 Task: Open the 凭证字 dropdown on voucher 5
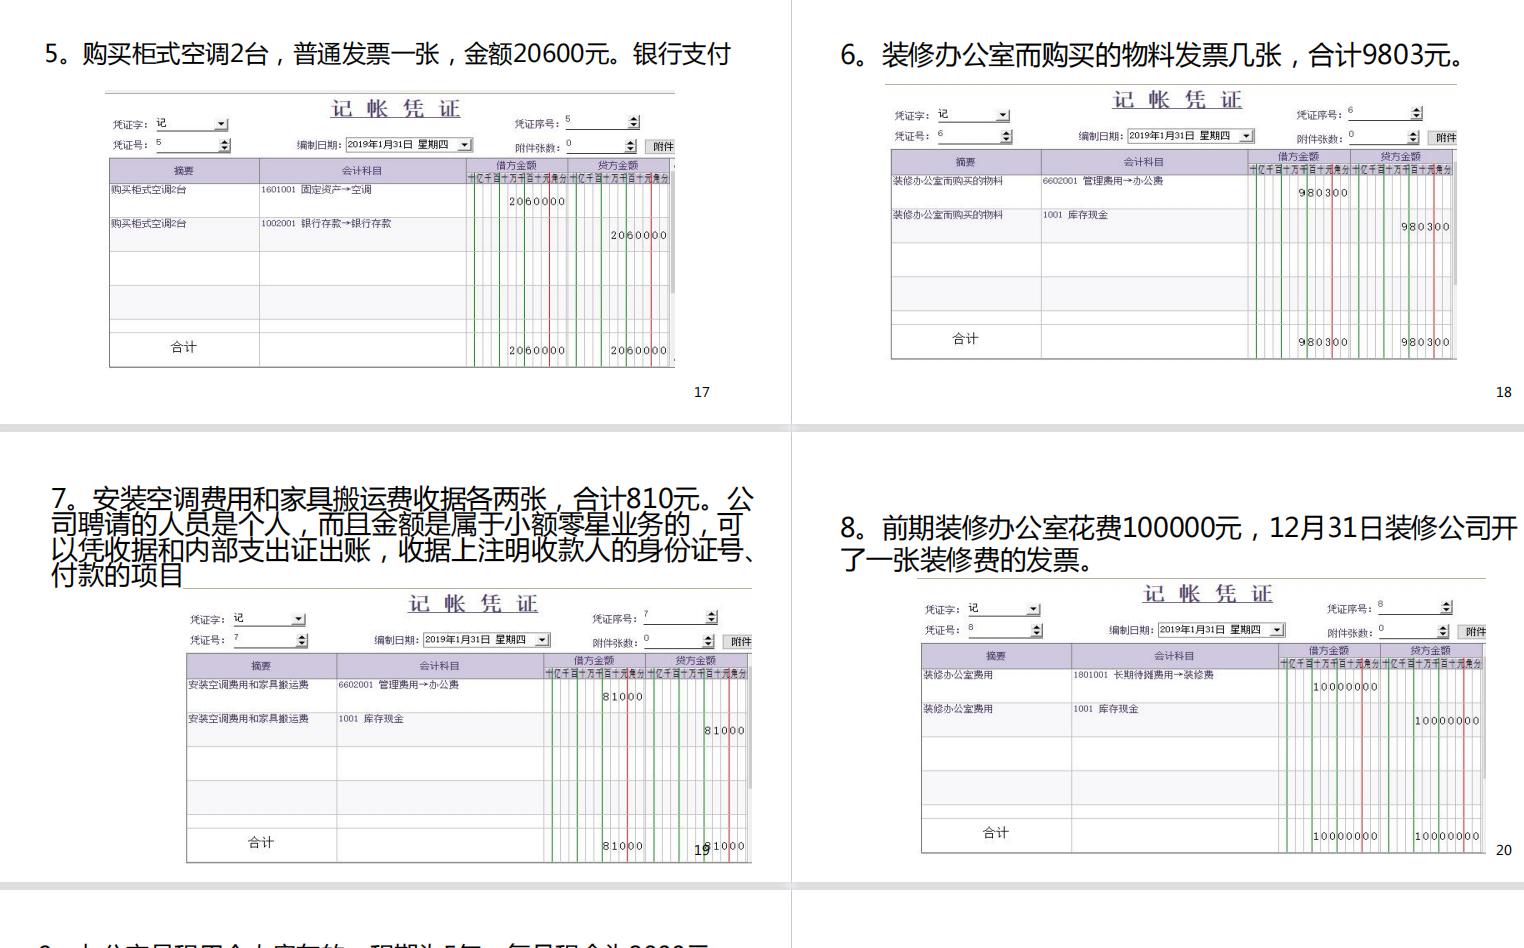point(222,124)
